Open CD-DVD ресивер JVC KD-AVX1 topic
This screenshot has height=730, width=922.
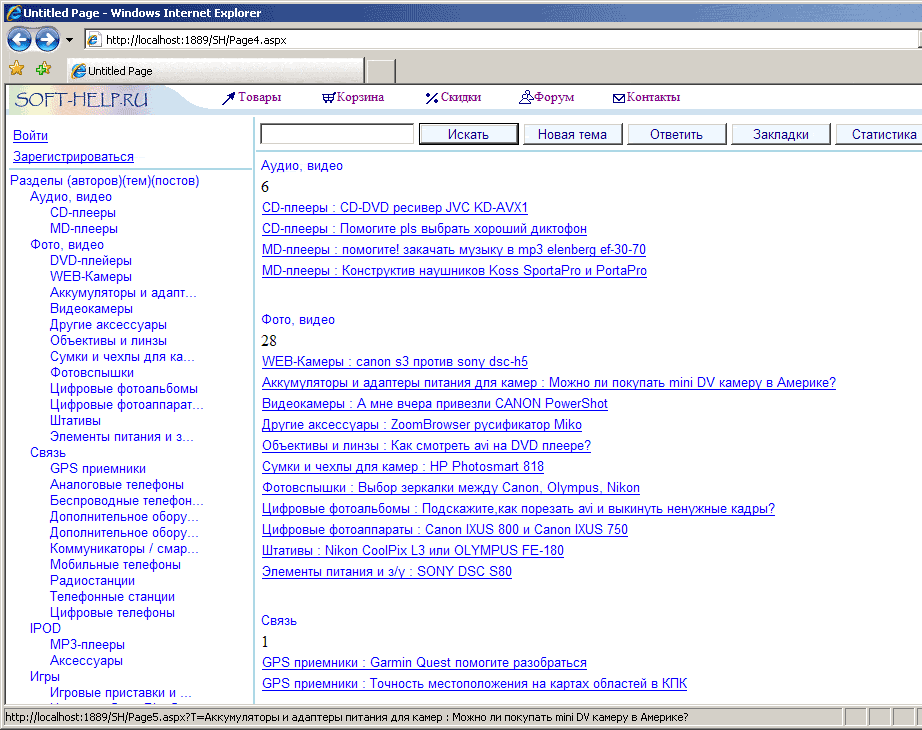(x=395, y=207)
